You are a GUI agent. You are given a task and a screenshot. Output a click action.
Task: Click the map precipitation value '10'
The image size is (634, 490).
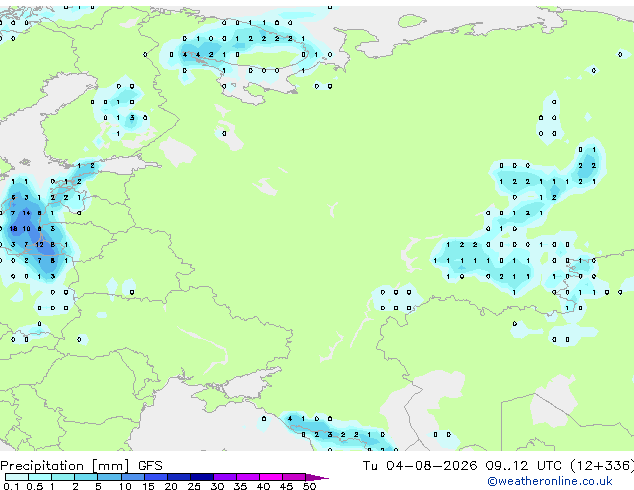[26, 228]
